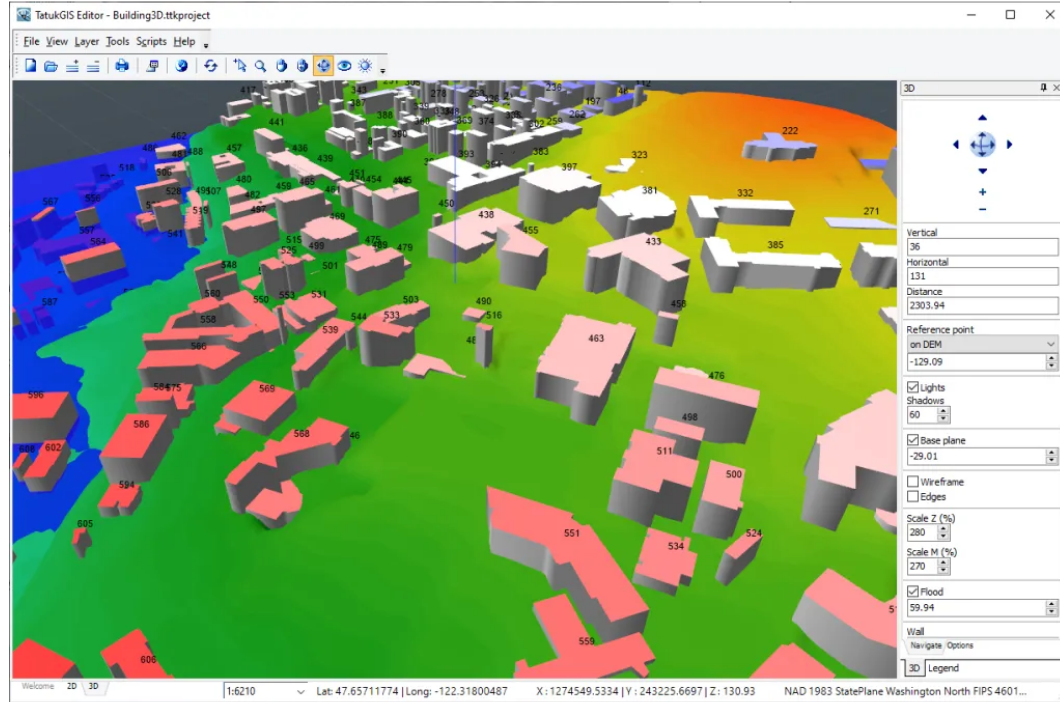Open the Reference point 'on DEM' dropdown
This screenshot has width=1060, height=702.
pos(980,344)
